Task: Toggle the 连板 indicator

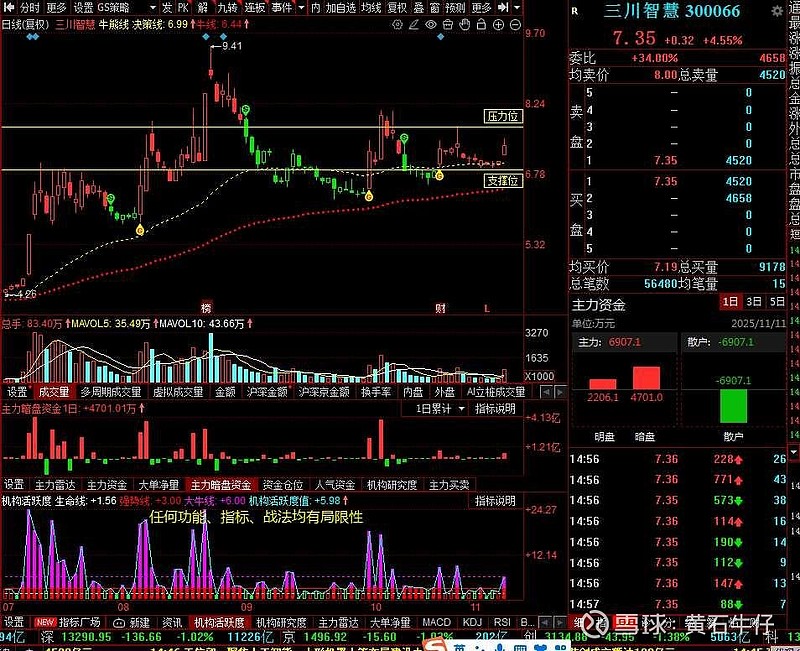Action: click(x=254, y=8)
